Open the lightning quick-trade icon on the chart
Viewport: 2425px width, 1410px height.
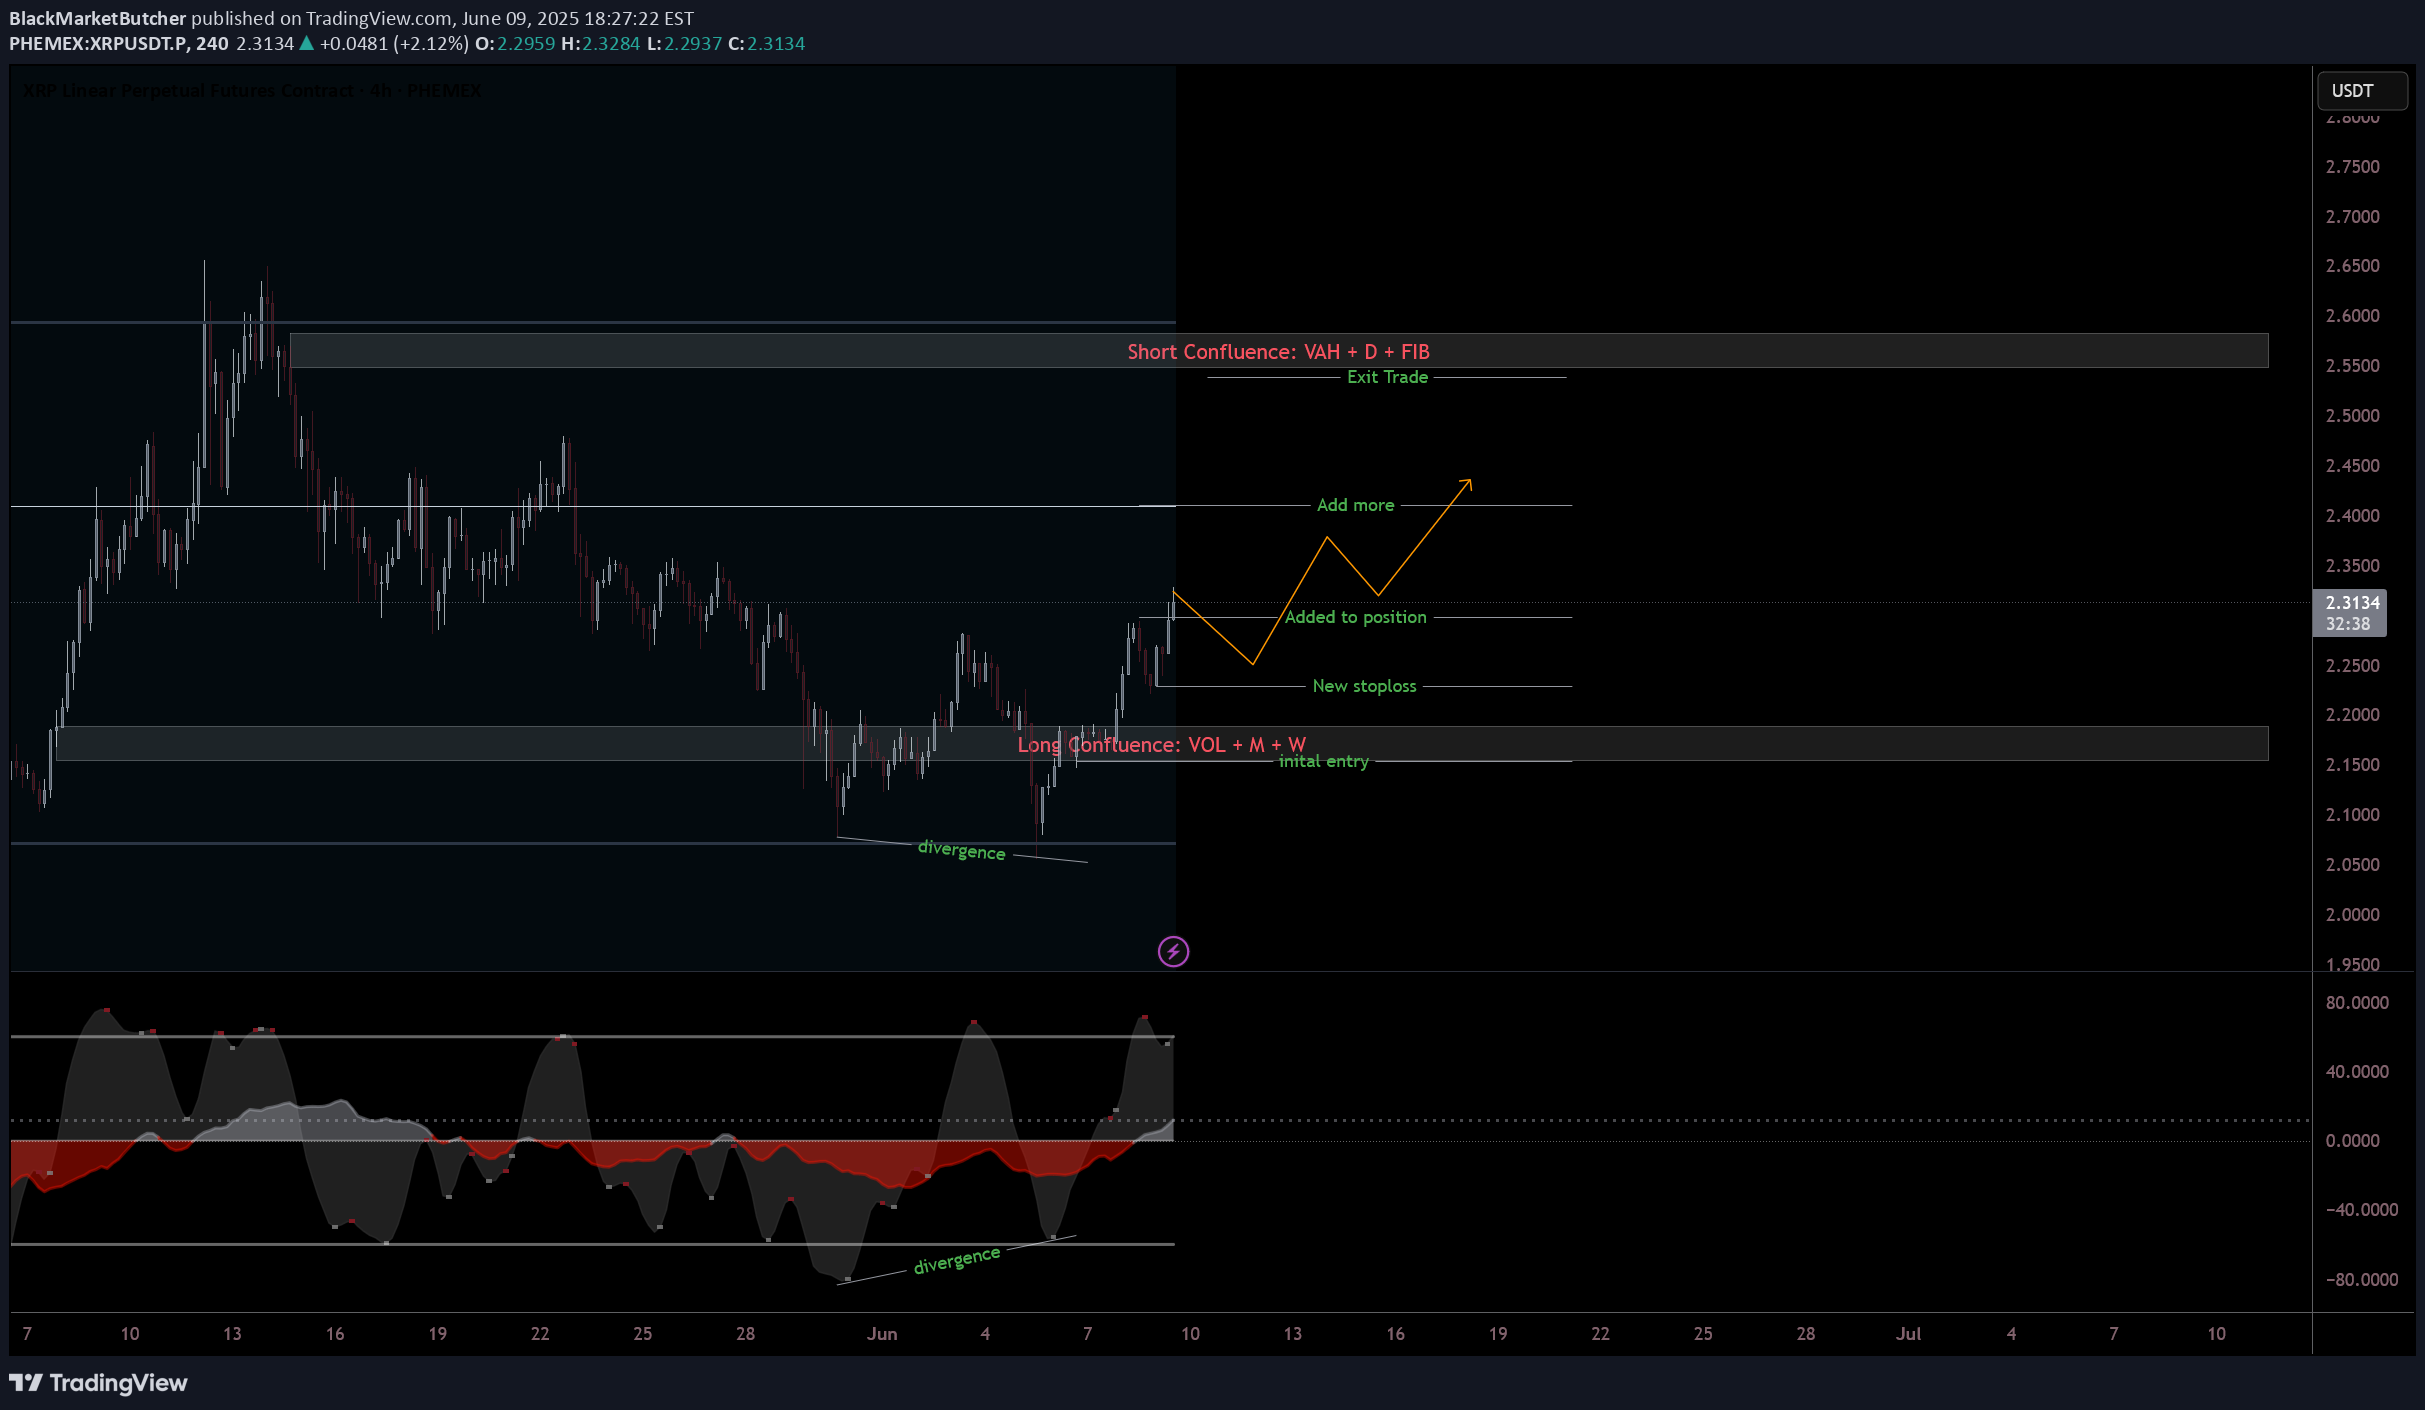1175,951
